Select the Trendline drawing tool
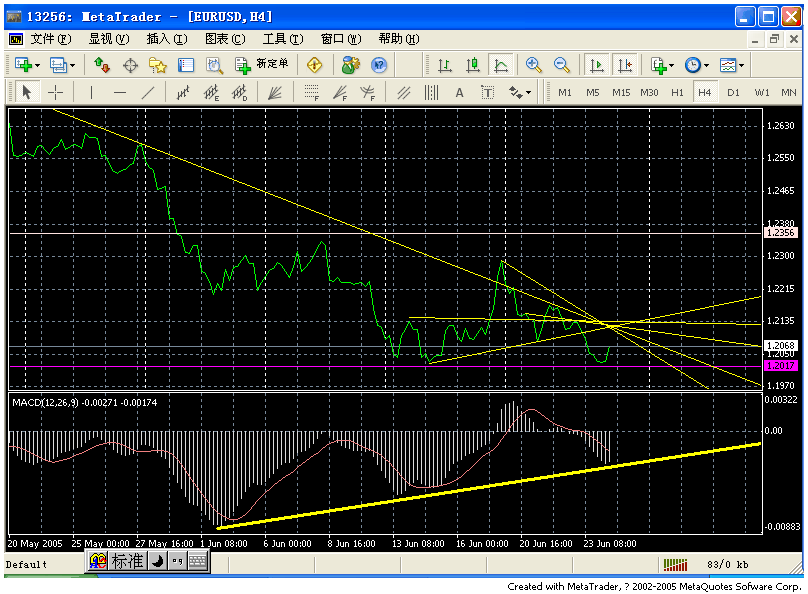This screenshot has height=594, width=808. 148,92
